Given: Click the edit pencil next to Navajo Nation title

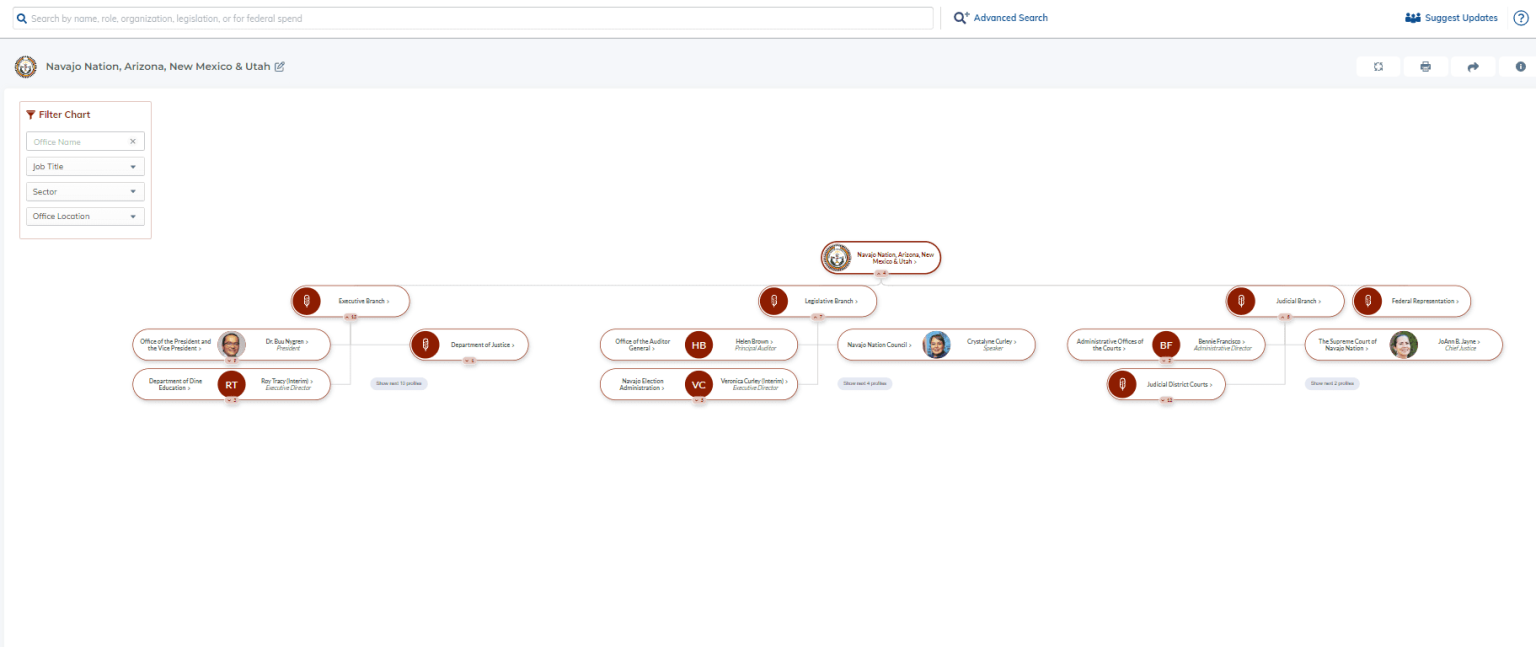Looking at the screenshot, I should tap(280, 67).
